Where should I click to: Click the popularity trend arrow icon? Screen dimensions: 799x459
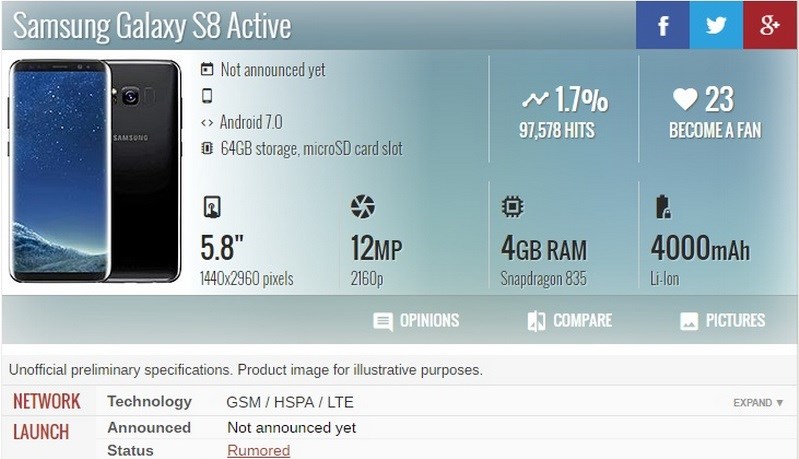[535, 99]
